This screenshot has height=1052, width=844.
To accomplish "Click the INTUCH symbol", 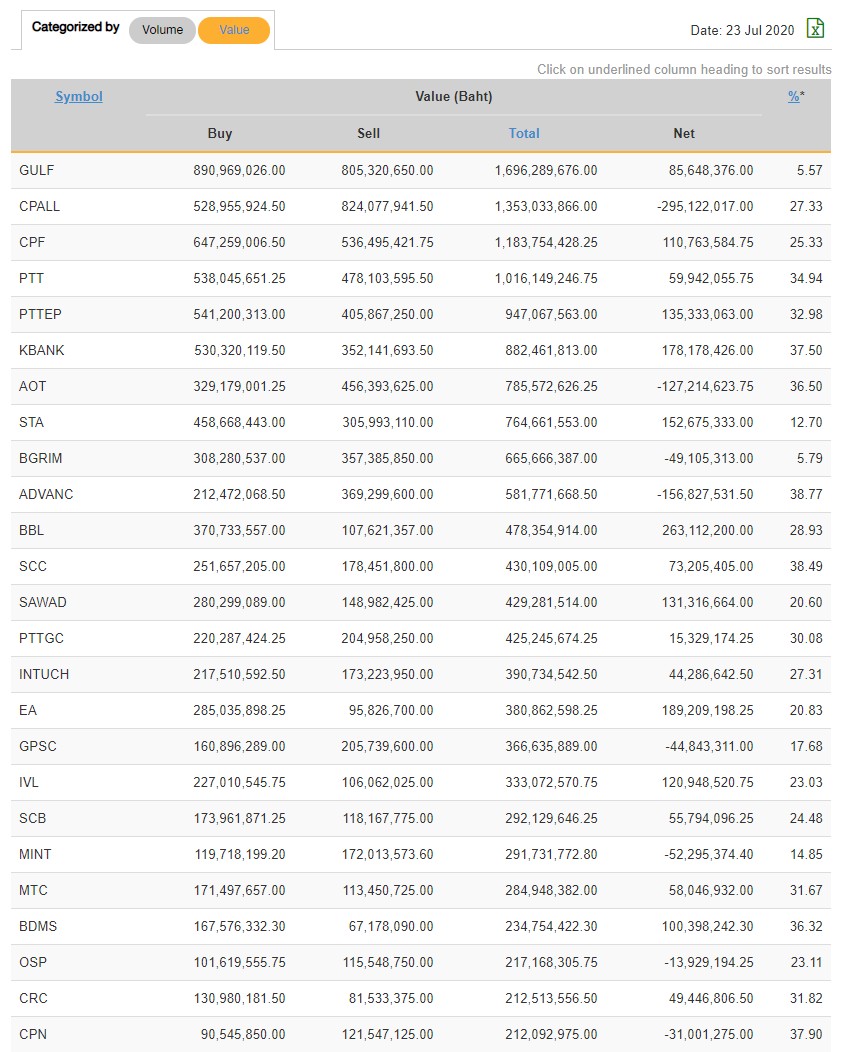I will (x=44, y=674).
